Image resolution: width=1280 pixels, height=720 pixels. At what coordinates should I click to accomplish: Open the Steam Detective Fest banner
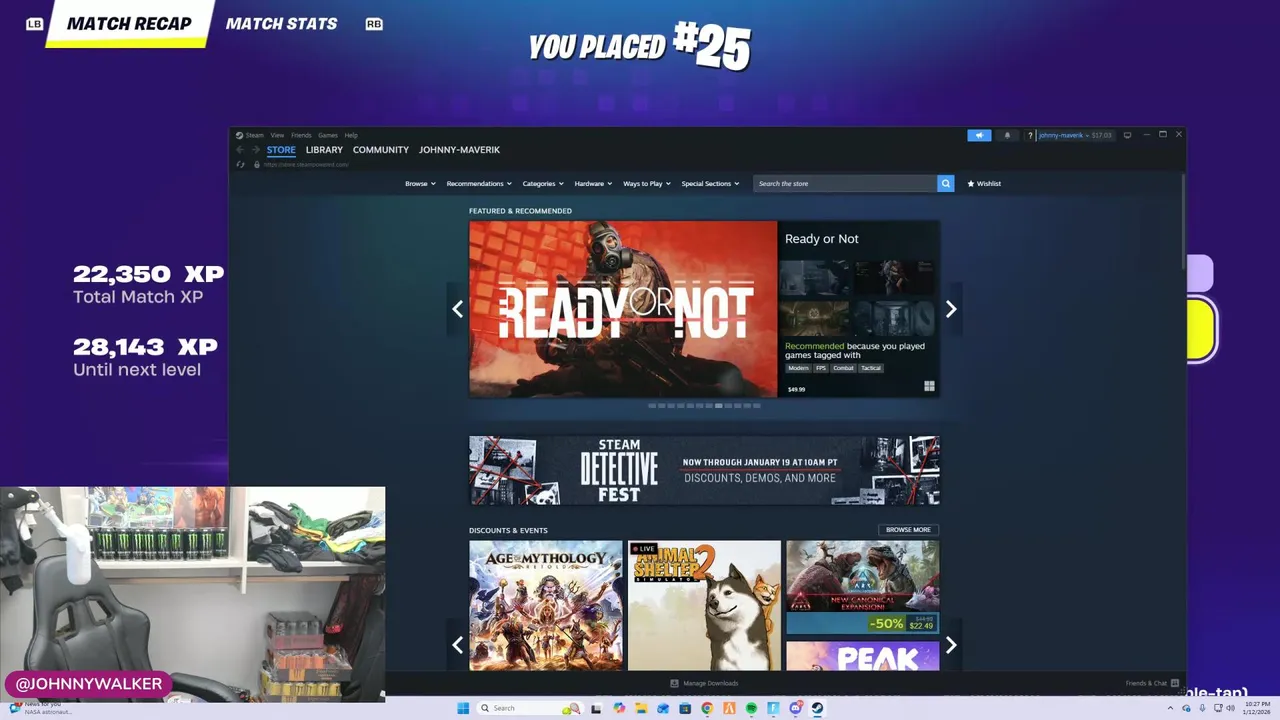(704, 470)
